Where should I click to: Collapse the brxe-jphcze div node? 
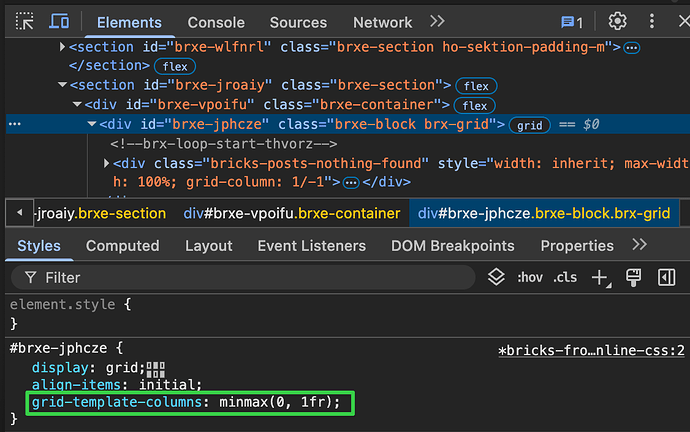[x=92, y=125]
